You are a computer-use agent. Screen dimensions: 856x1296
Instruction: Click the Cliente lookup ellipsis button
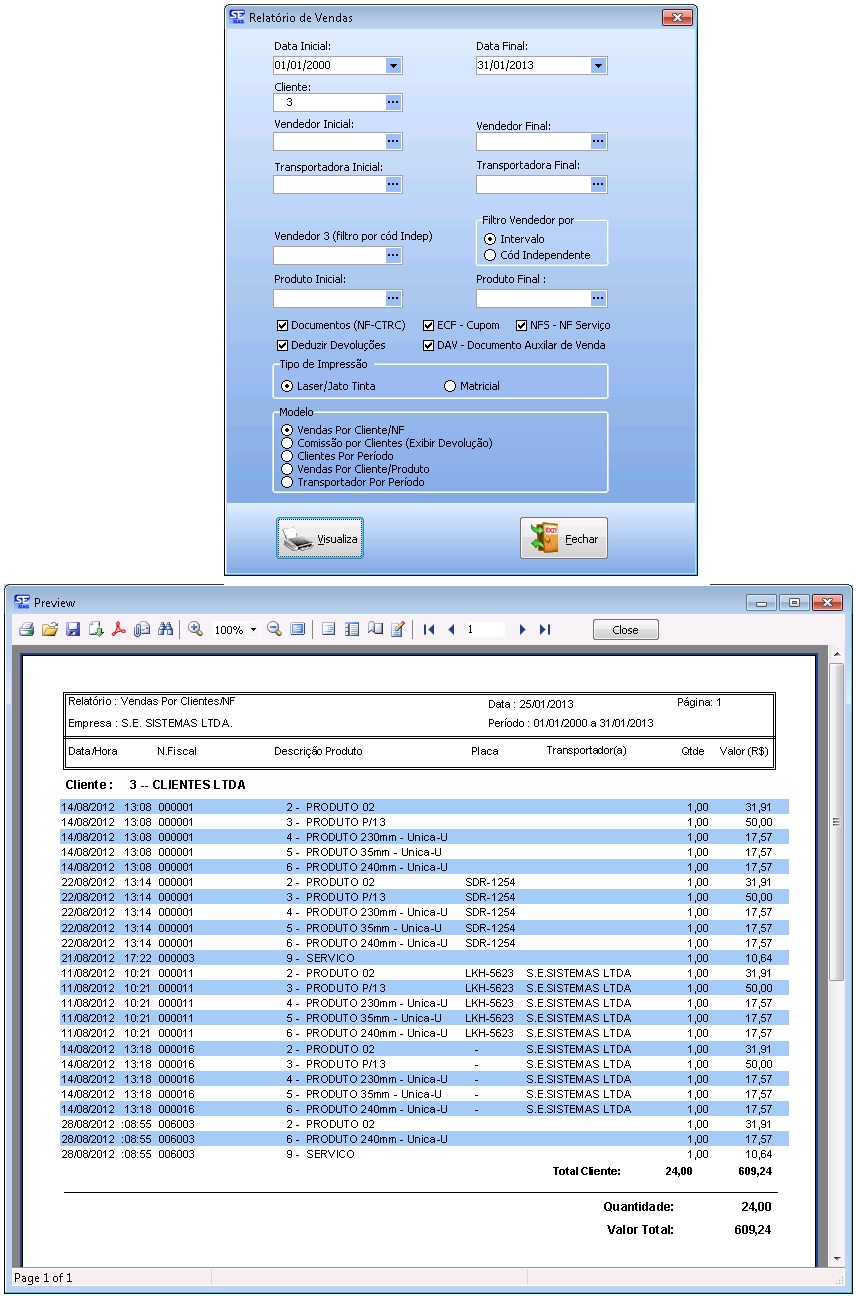tap(393, 102)
